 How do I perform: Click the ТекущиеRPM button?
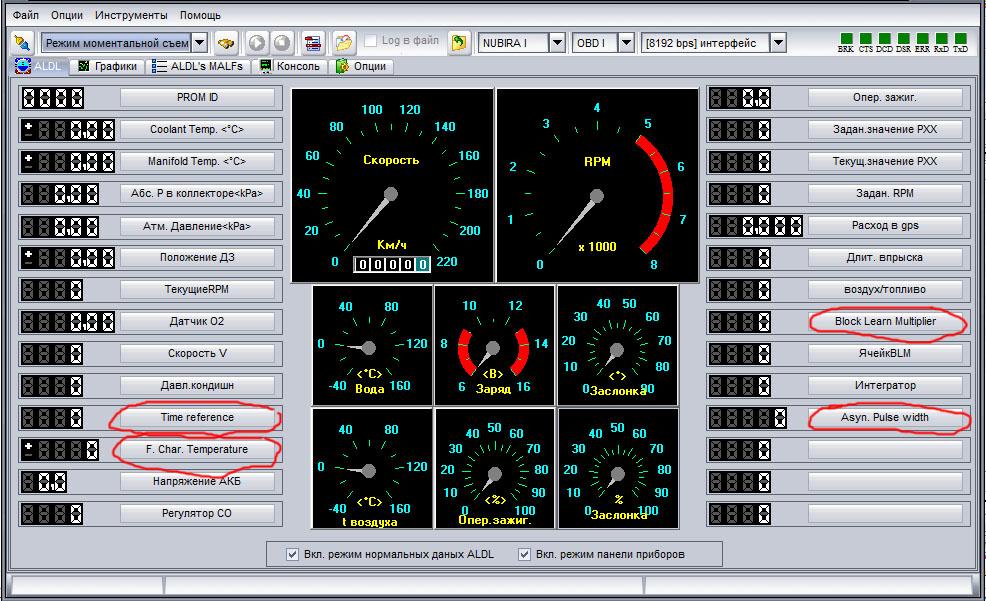[x=197, y=289]
